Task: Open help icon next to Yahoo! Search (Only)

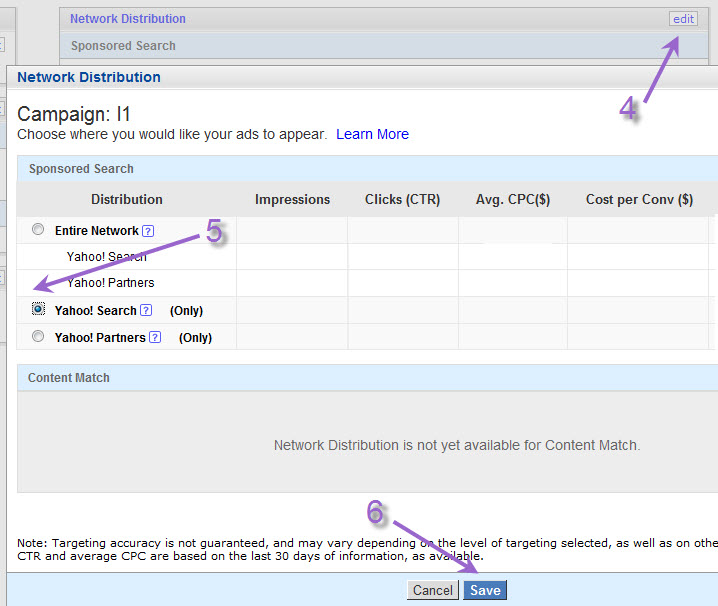Action: pos(146,310)
